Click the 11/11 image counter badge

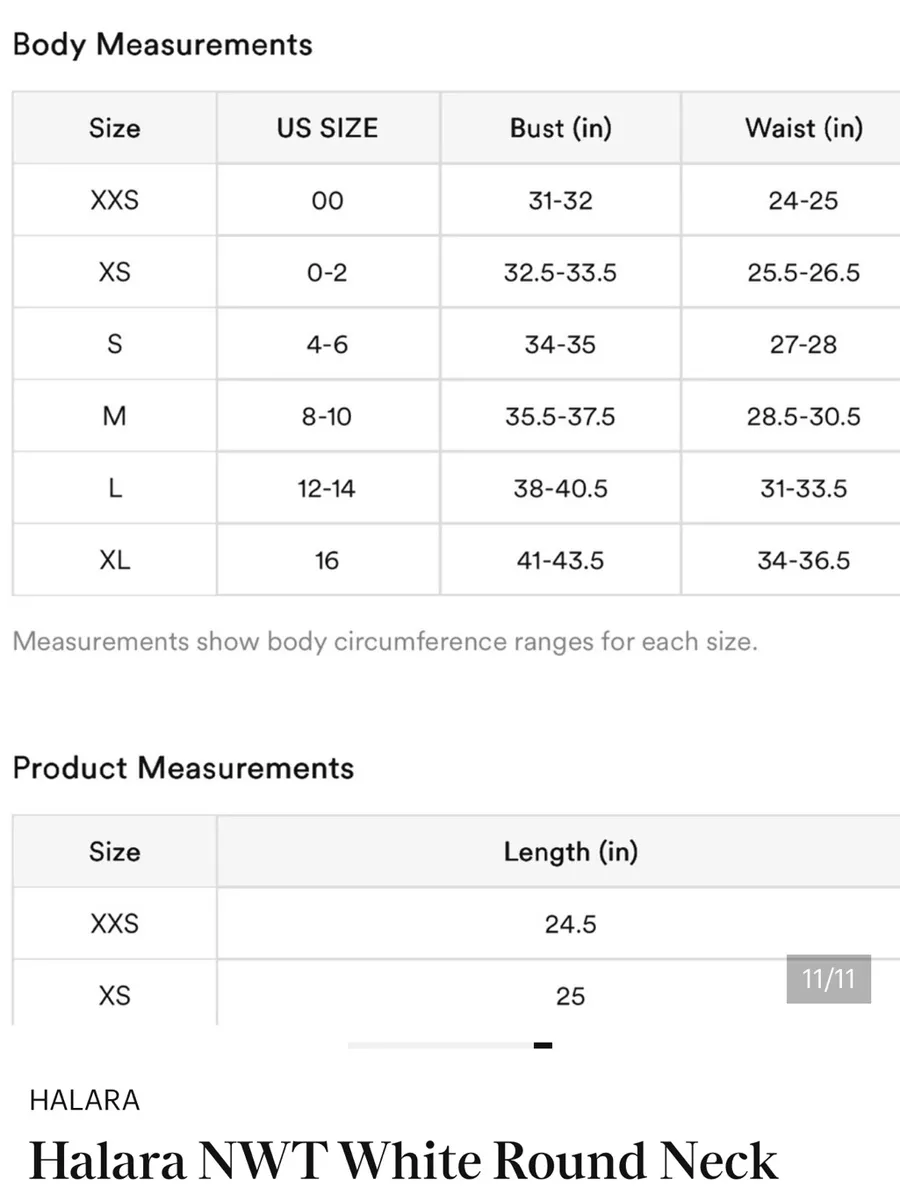tap(828, 978)
